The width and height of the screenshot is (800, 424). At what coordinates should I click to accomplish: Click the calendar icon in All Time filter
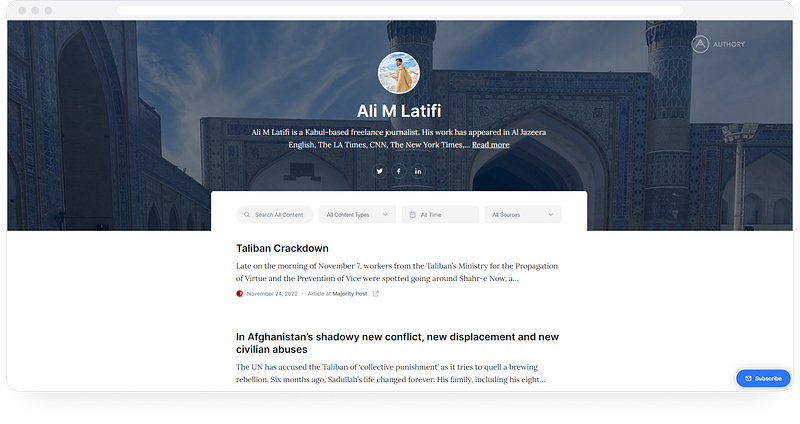click(412, 215)
